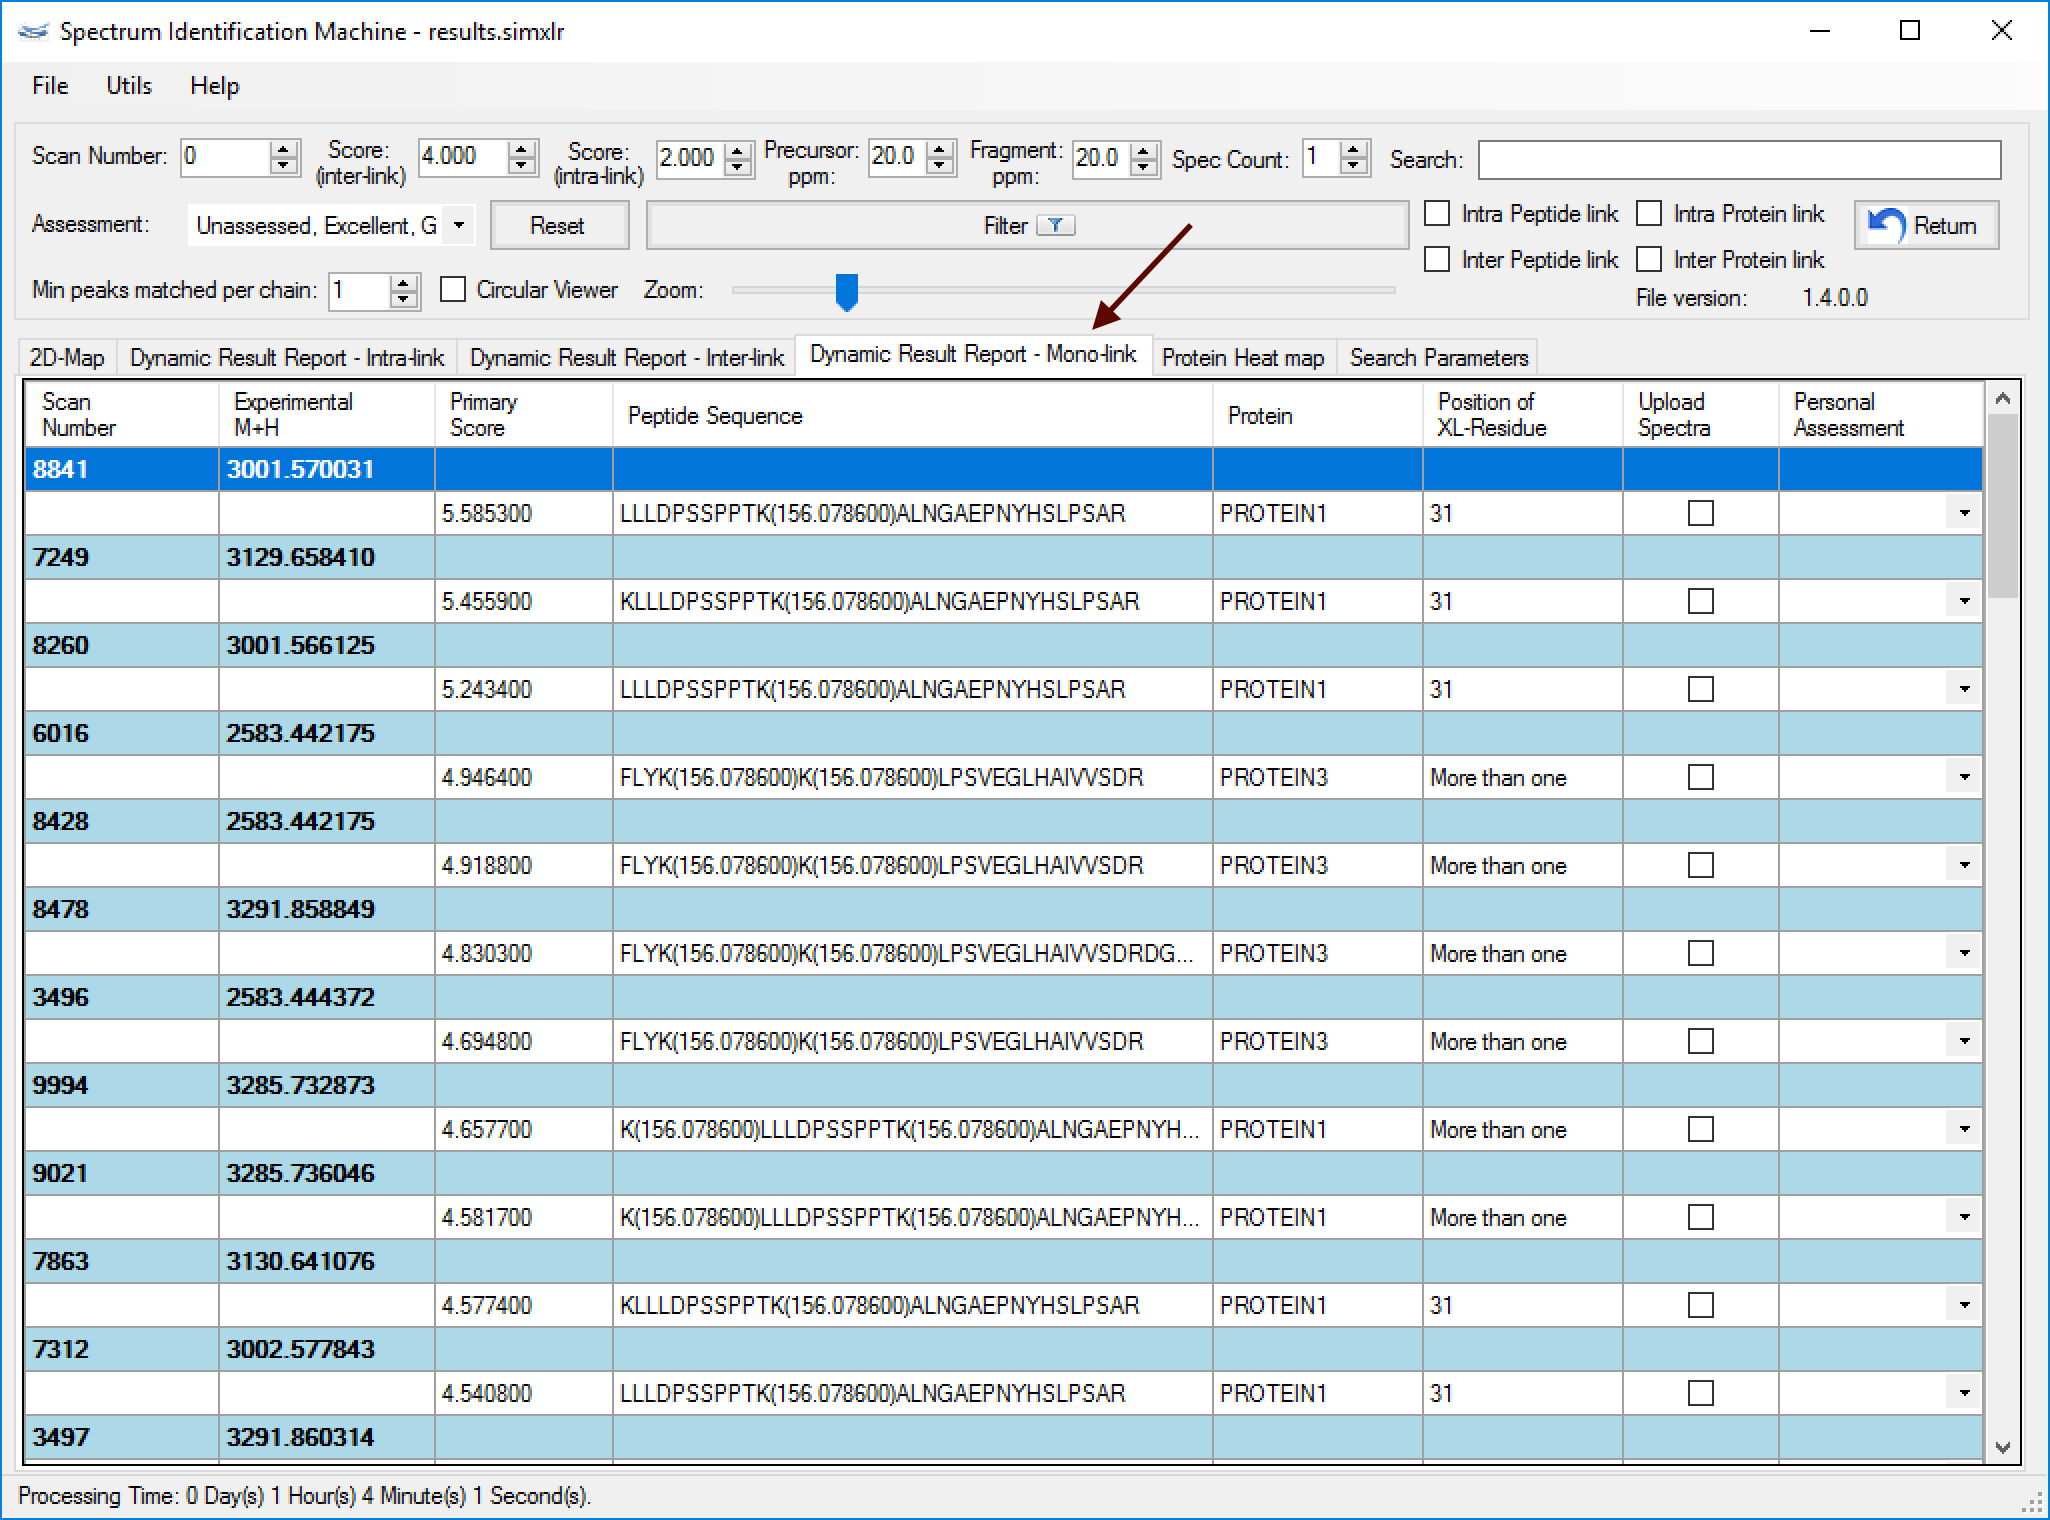Open the Utils menu
The width and height of the screenshot is (2050, 1520).
coord(129,86)
